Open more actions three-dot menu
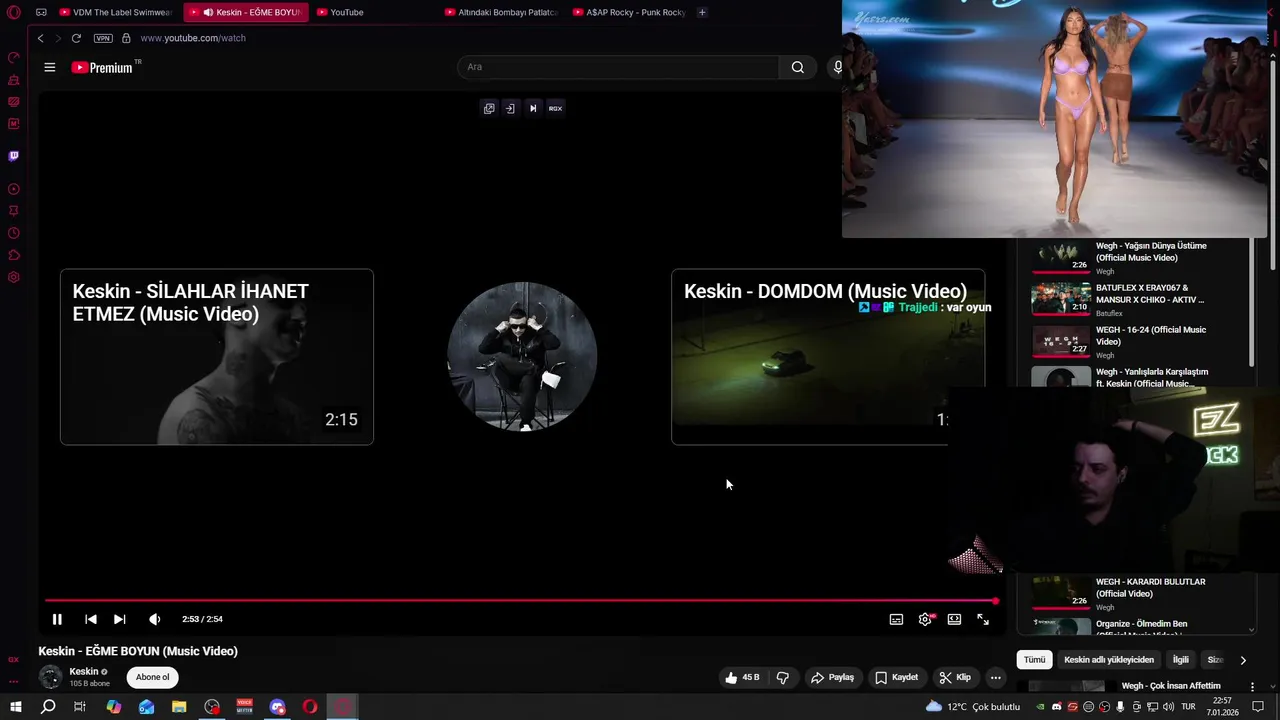1280x720 pixels. point(995,677)
